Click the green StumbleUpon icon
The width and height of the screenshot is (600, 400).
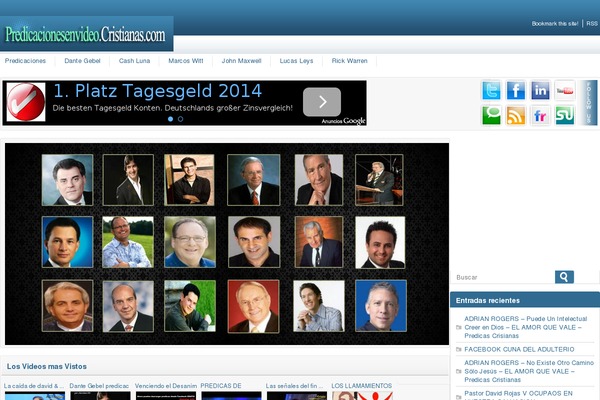click(x=564, y=115)
